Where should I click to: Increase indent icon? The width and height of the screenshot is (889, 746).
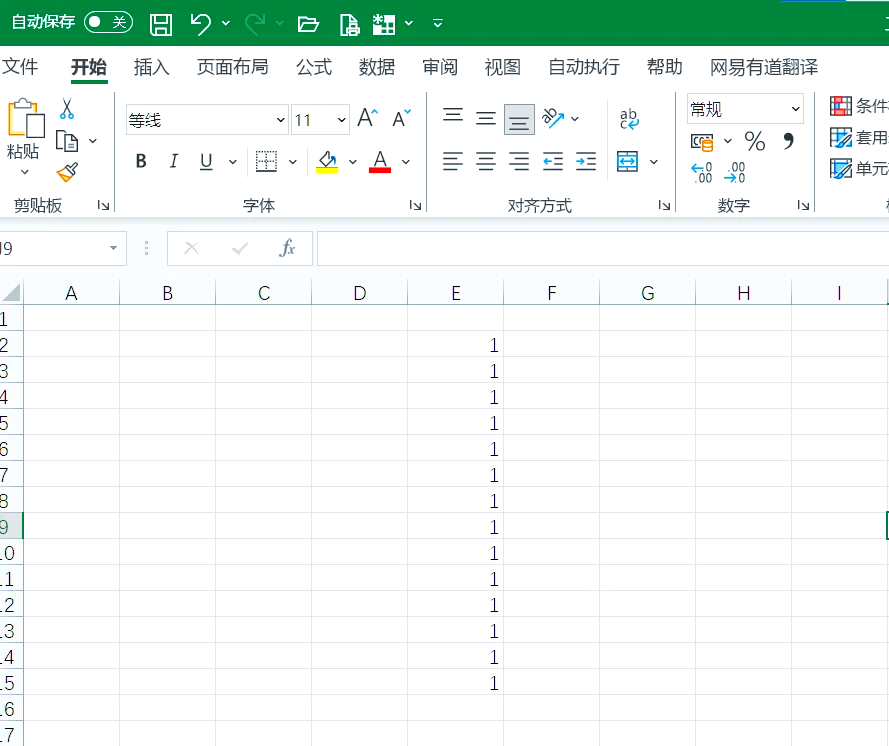tap(586, 162)
